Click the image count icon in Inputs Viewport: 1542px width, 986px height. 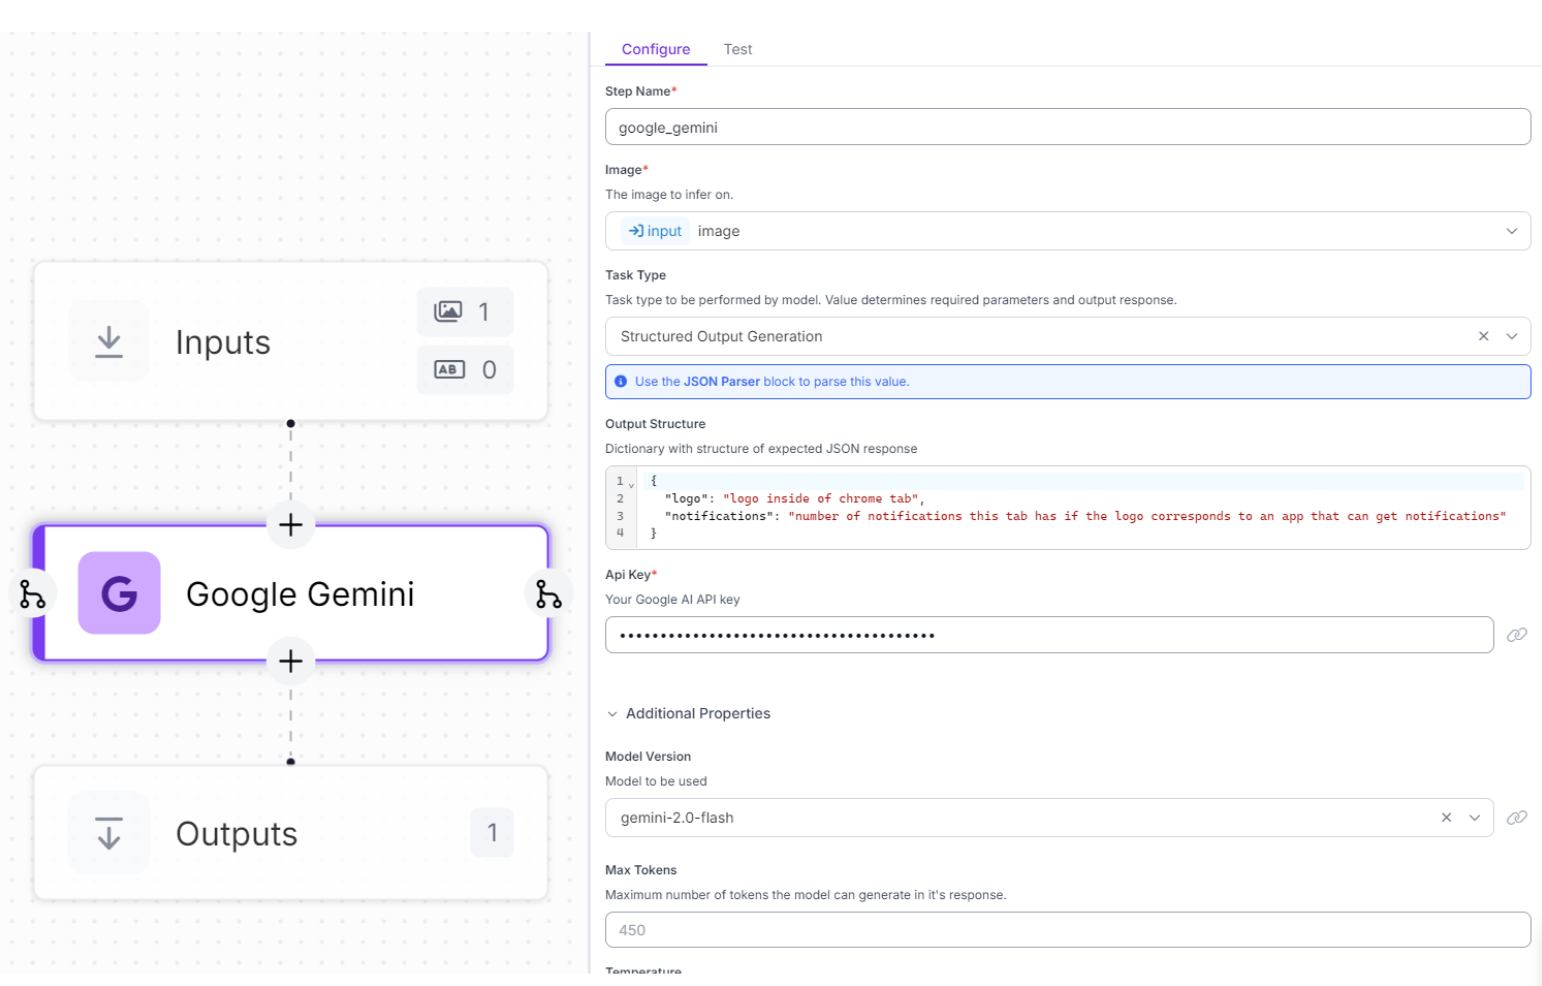449,312
